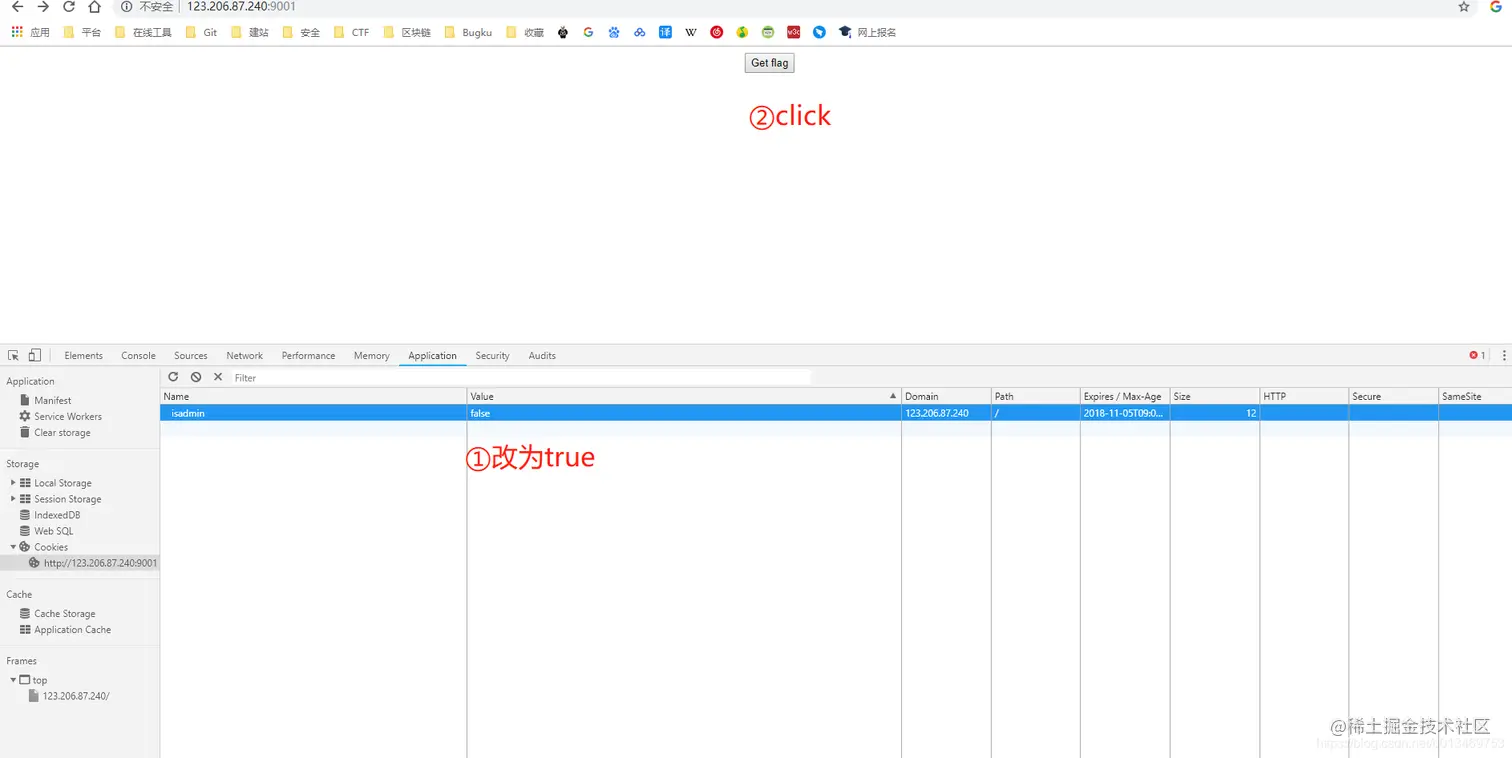The width and height of the screenshot is (1512, 758).
Task: Sort cookies by Expires / Max-Age column
Action: tap(1125, 396)
